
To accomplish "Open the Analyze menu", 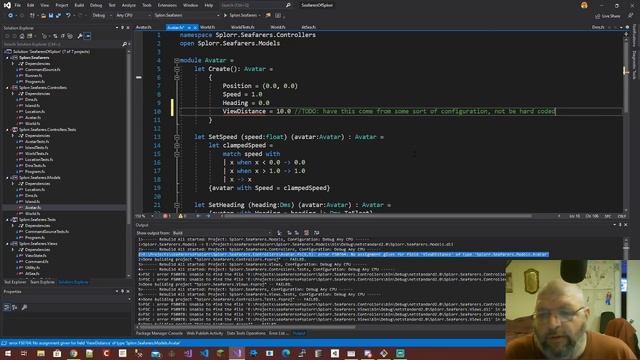I will pyautogui.click(x=129, y=5).
